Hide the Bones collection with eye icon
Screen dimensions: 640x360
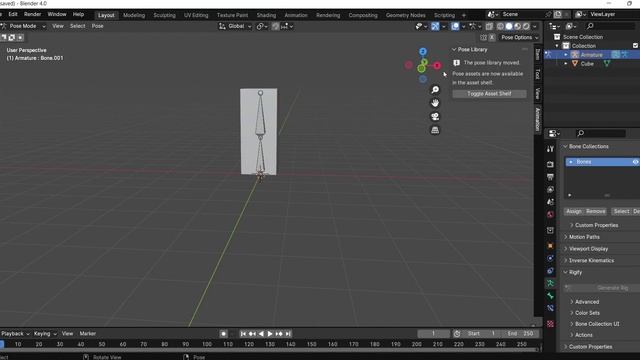click(x=635, y=162)
